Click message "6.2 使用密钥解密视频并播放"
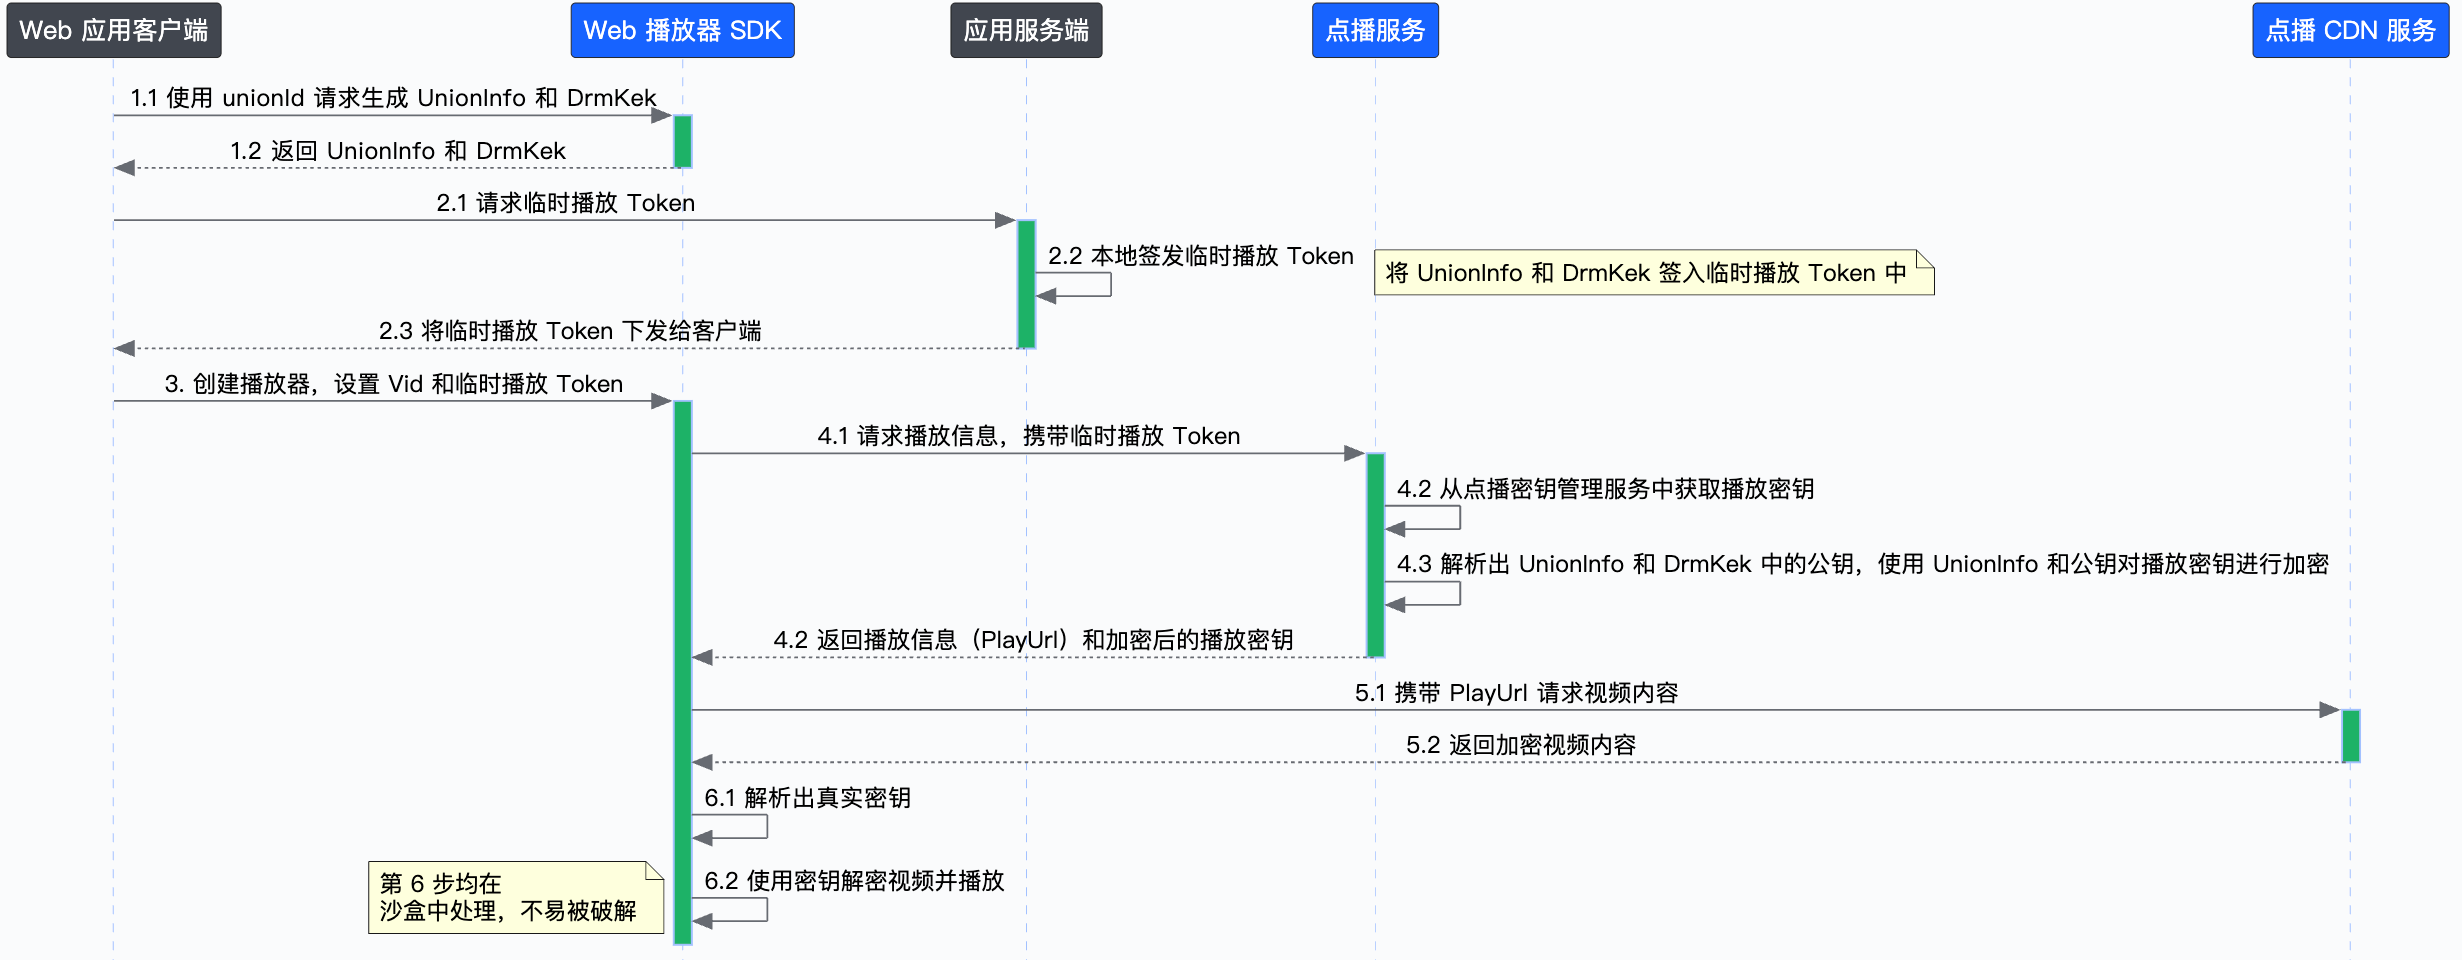The image size is (2462, 960). (x=854, y=881)
